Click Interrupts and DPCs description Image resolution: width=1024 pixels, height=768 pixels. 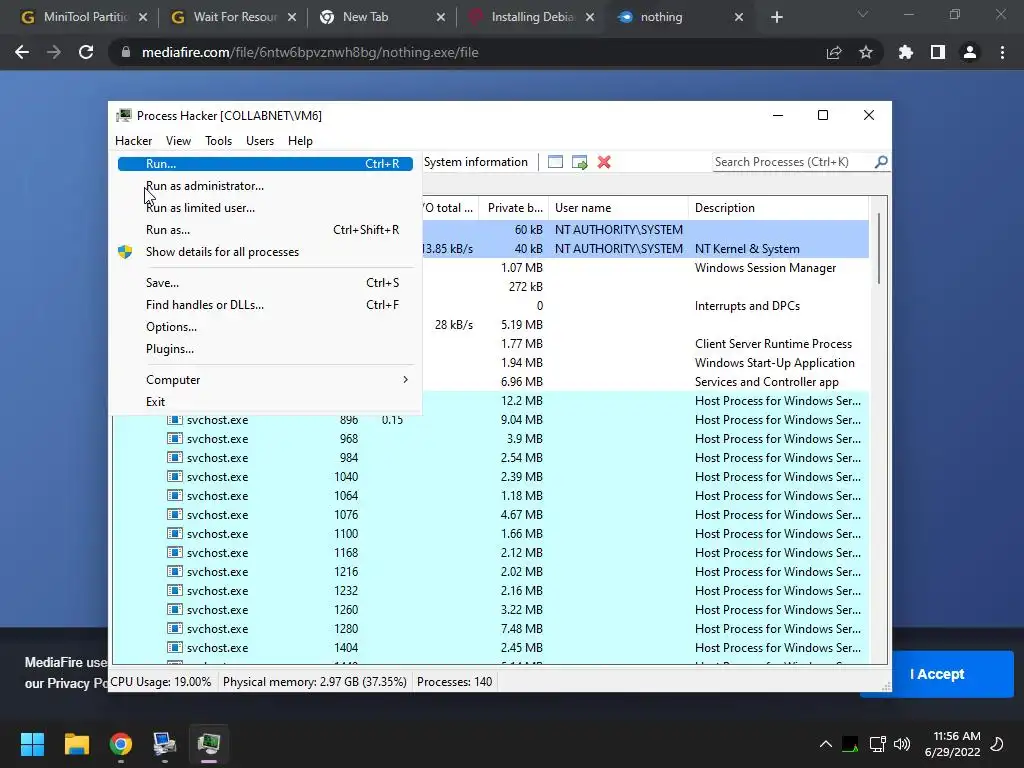[747, 306]
